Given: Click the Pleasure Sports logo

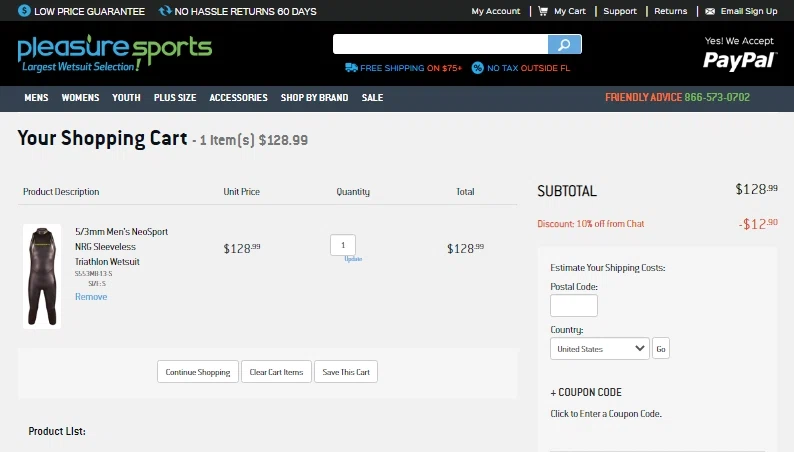Looking at the screenshot, I should [x=114, y=53].
